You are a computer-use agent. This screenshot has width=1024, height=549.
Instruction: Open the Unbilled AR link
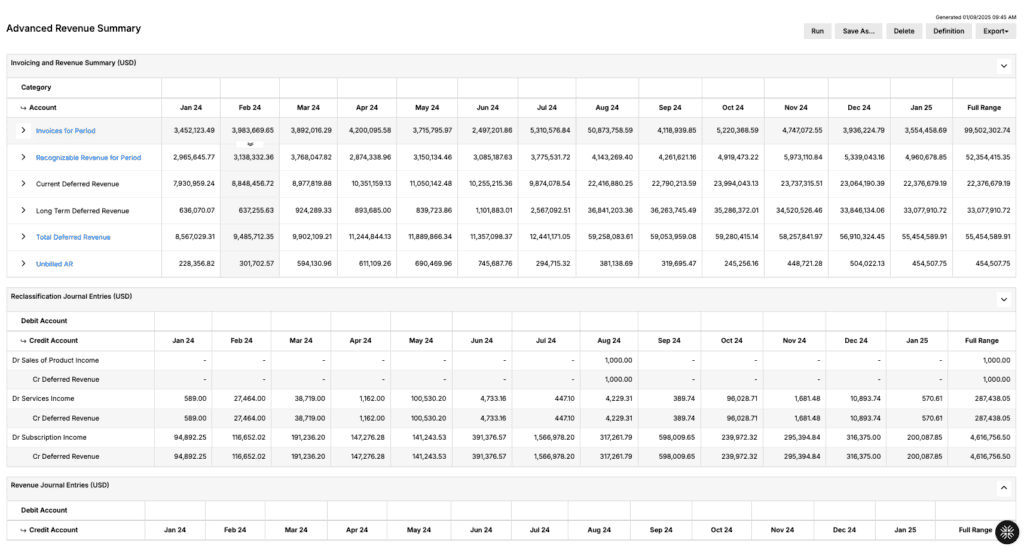pyautogui.click(x=54, y=264)
